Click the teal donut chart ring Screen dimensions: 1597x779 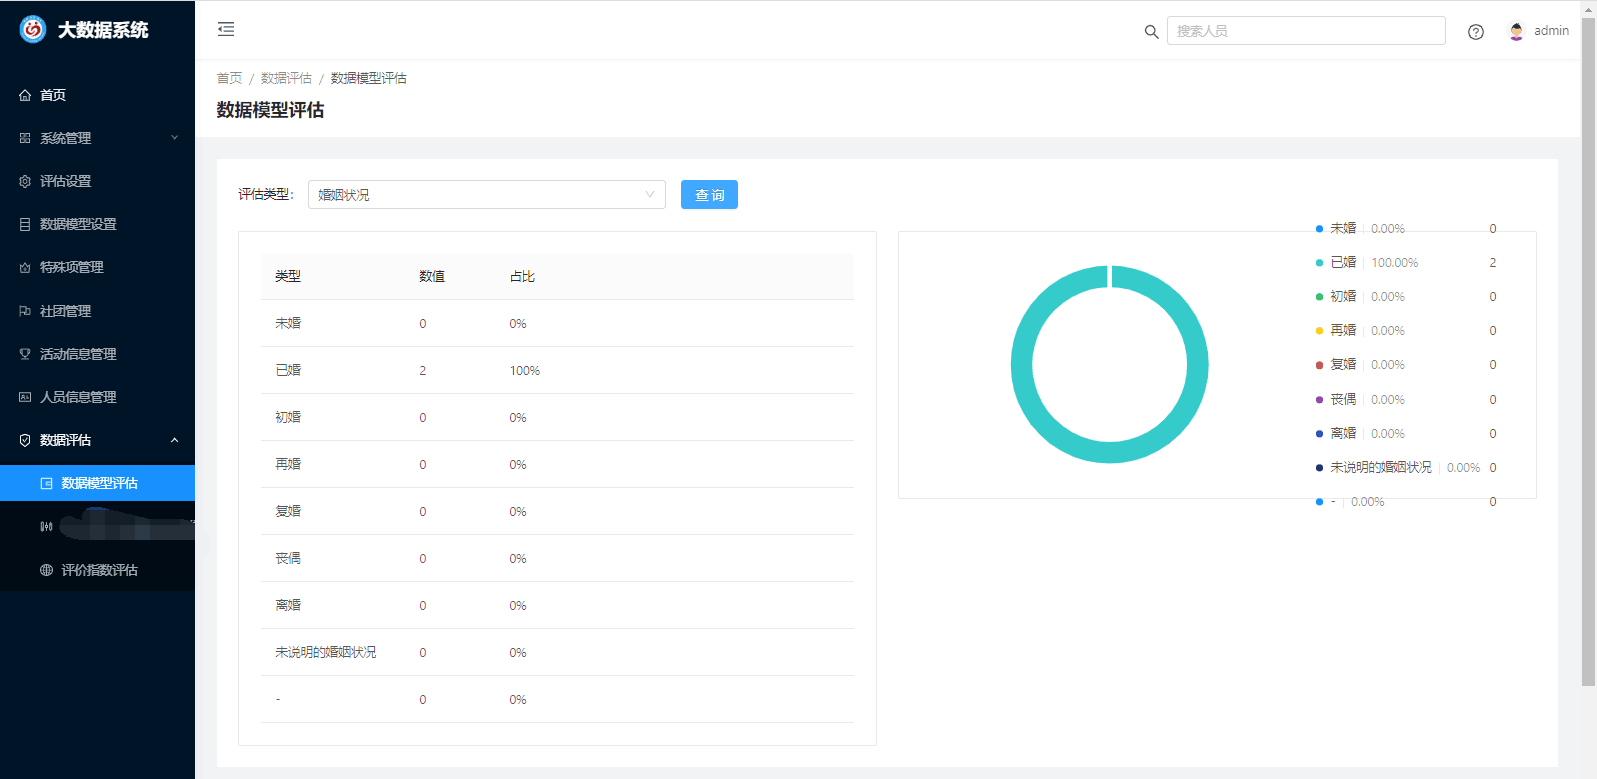pyautogui.click(x=1021, y=365)
